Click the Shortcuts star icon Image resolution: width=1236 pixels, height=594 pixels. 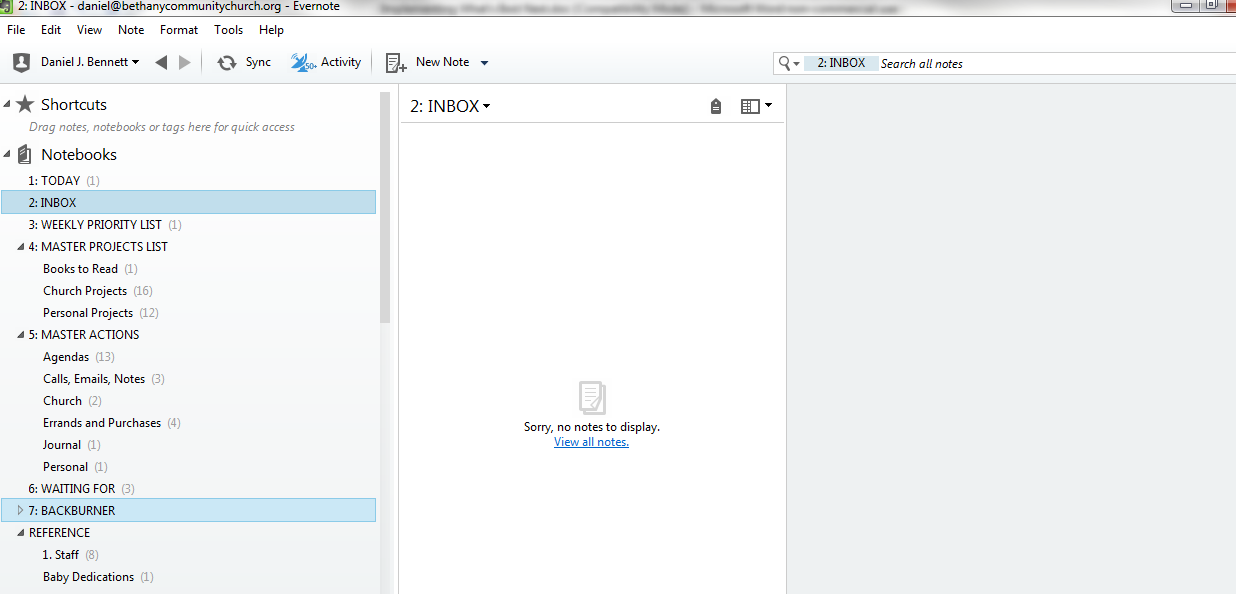25,104
